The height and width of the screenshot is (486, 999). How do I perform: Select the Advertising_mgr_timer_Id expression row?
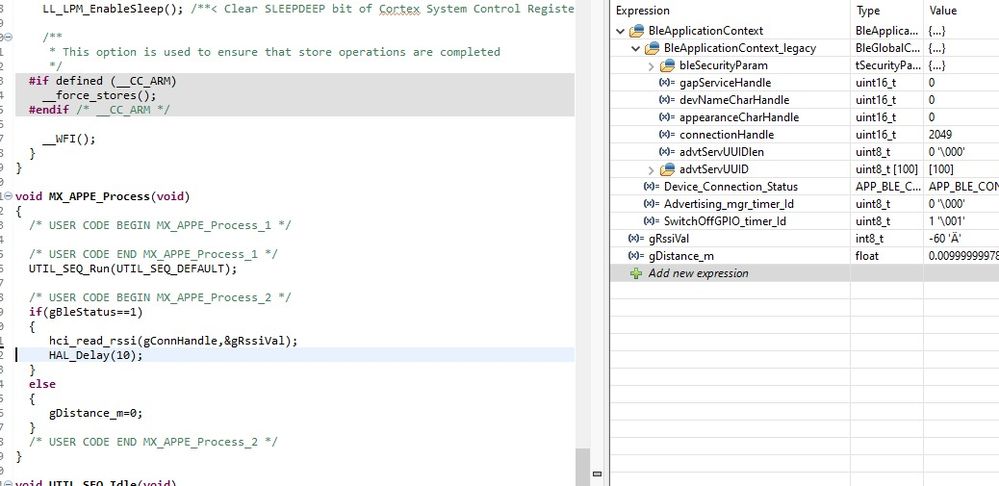pos(804,204)
